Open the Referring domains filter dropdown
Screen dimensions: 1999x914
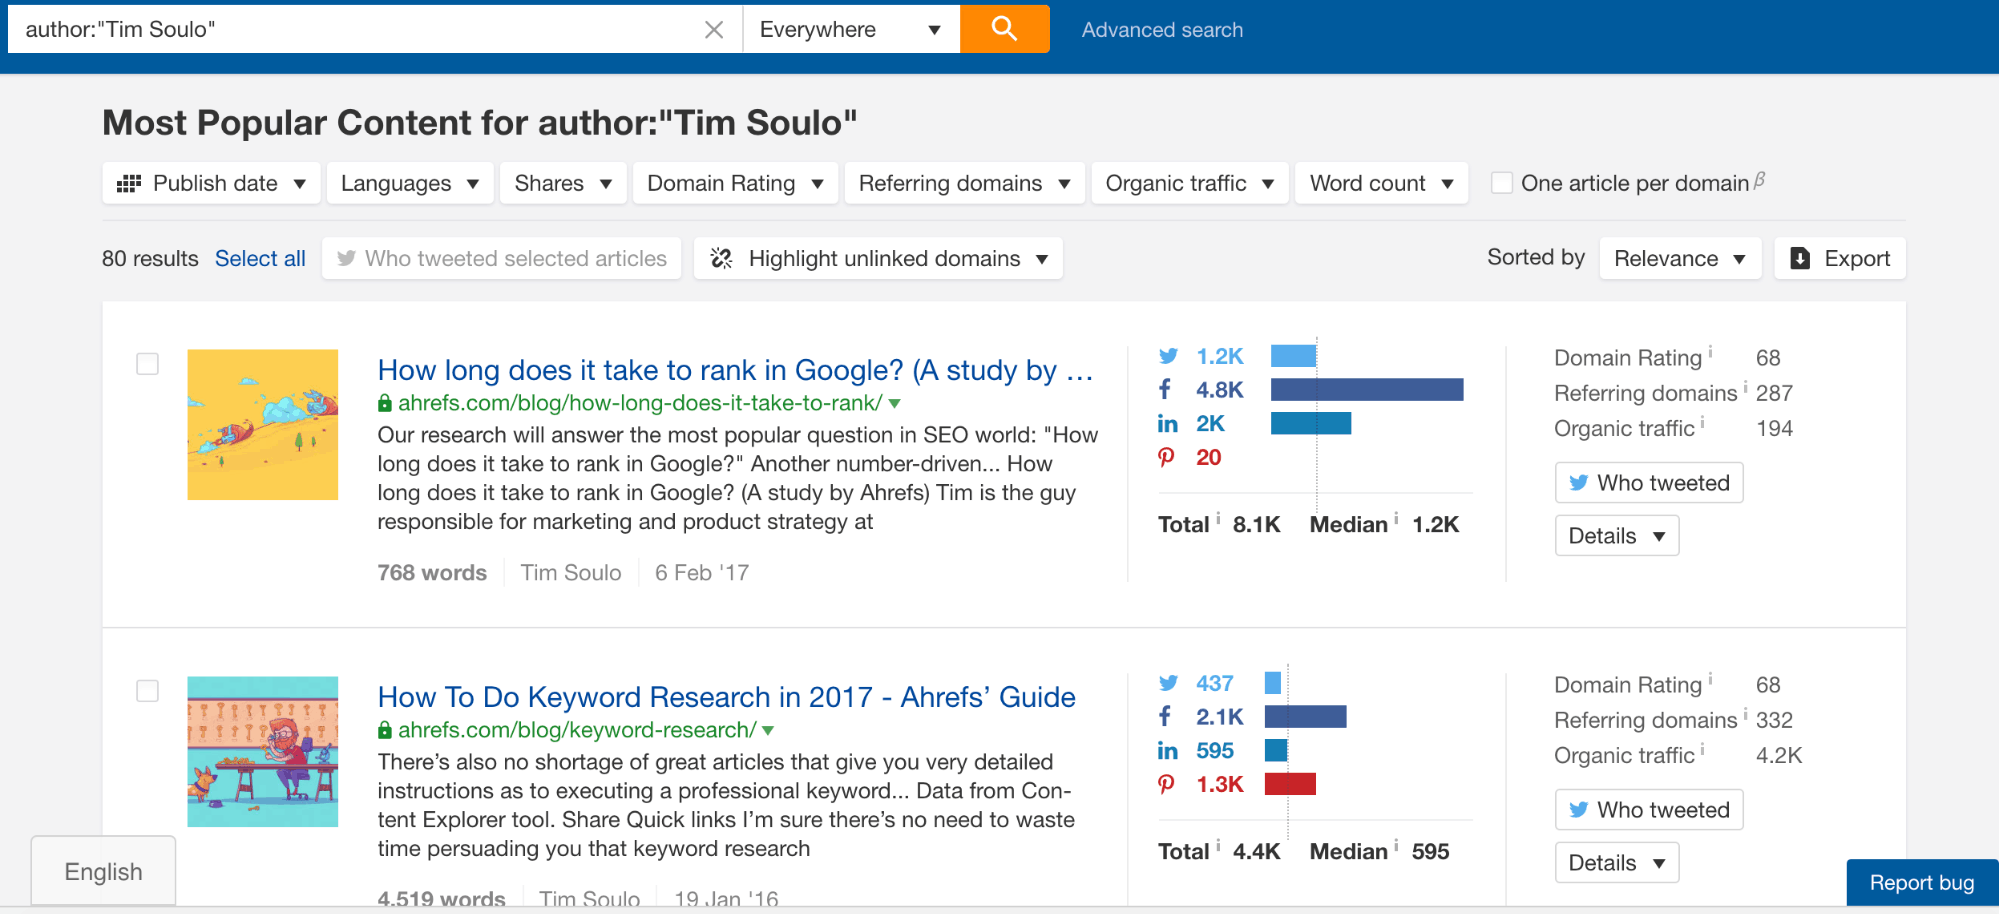click(964, 183)
